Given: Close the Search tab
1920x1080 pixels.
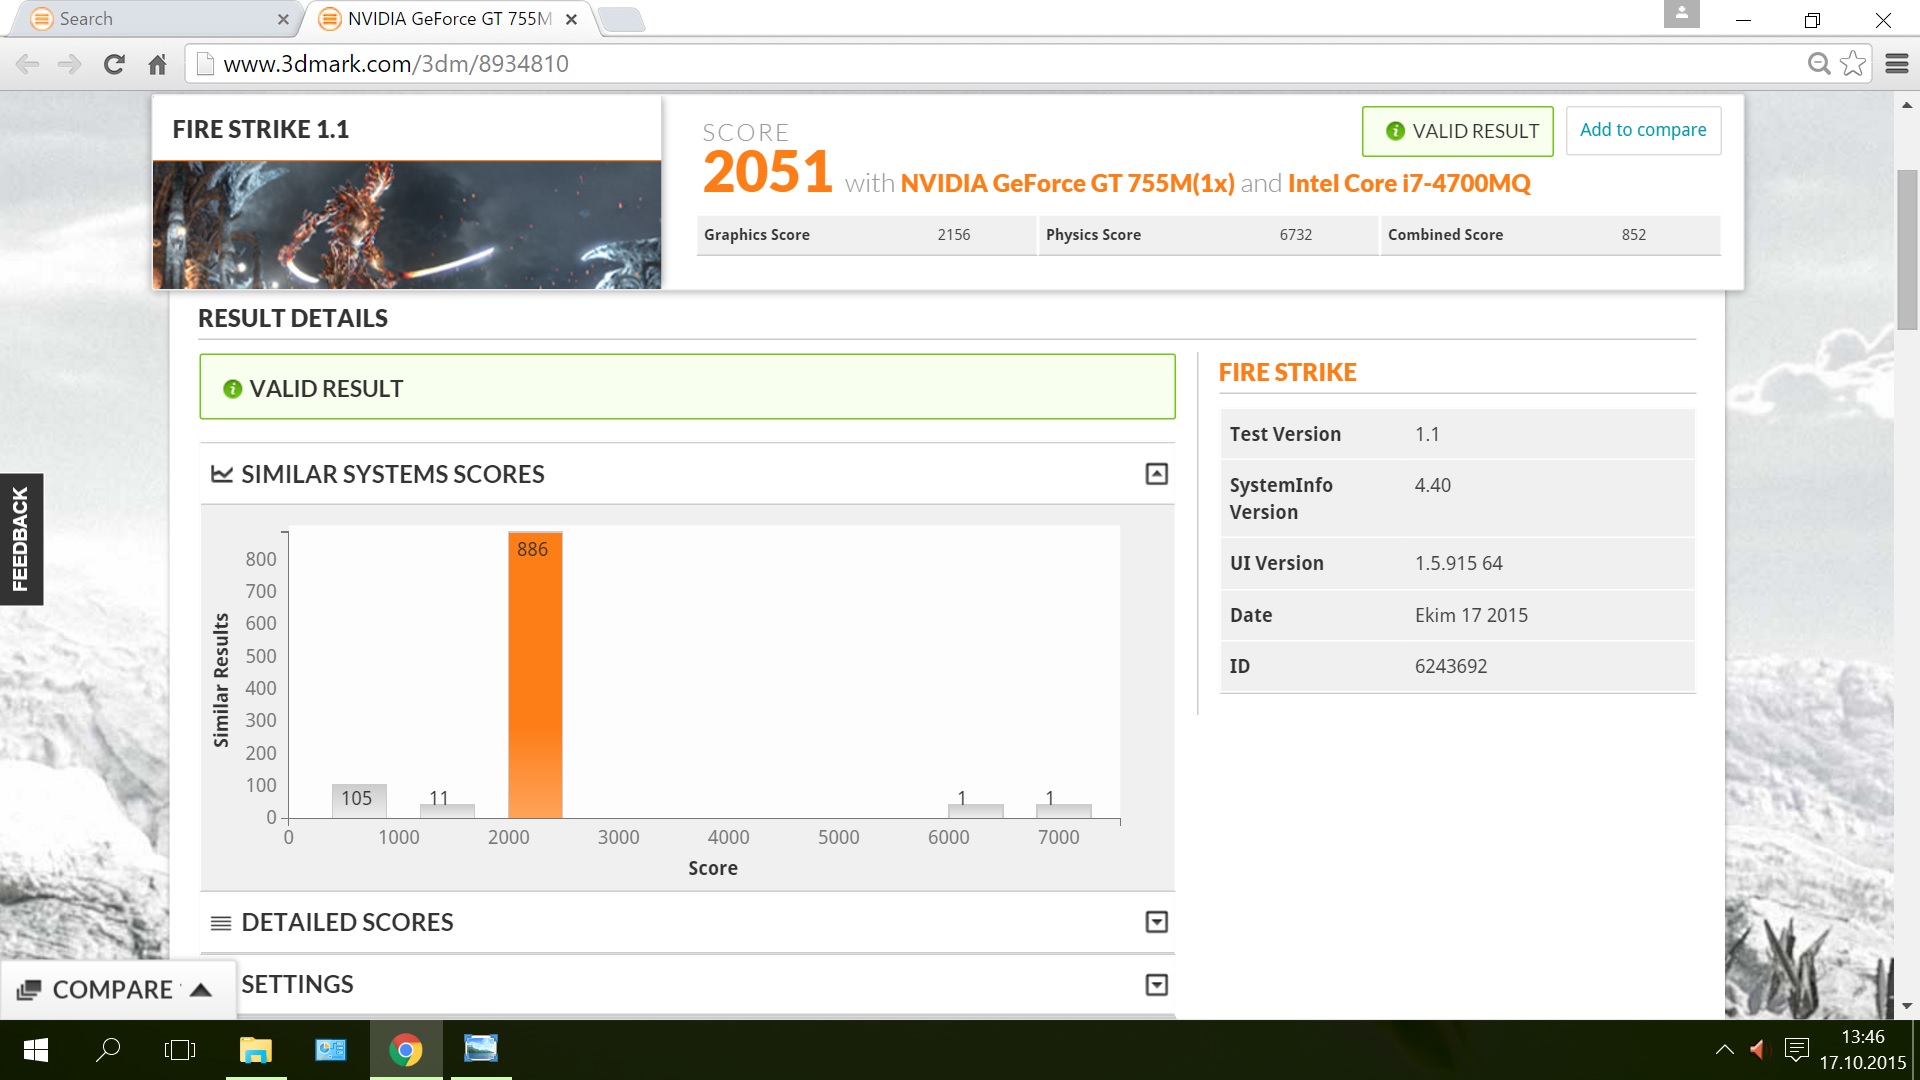Looking at the screenshot, I should pyautogui.click(x=283, y=19).
